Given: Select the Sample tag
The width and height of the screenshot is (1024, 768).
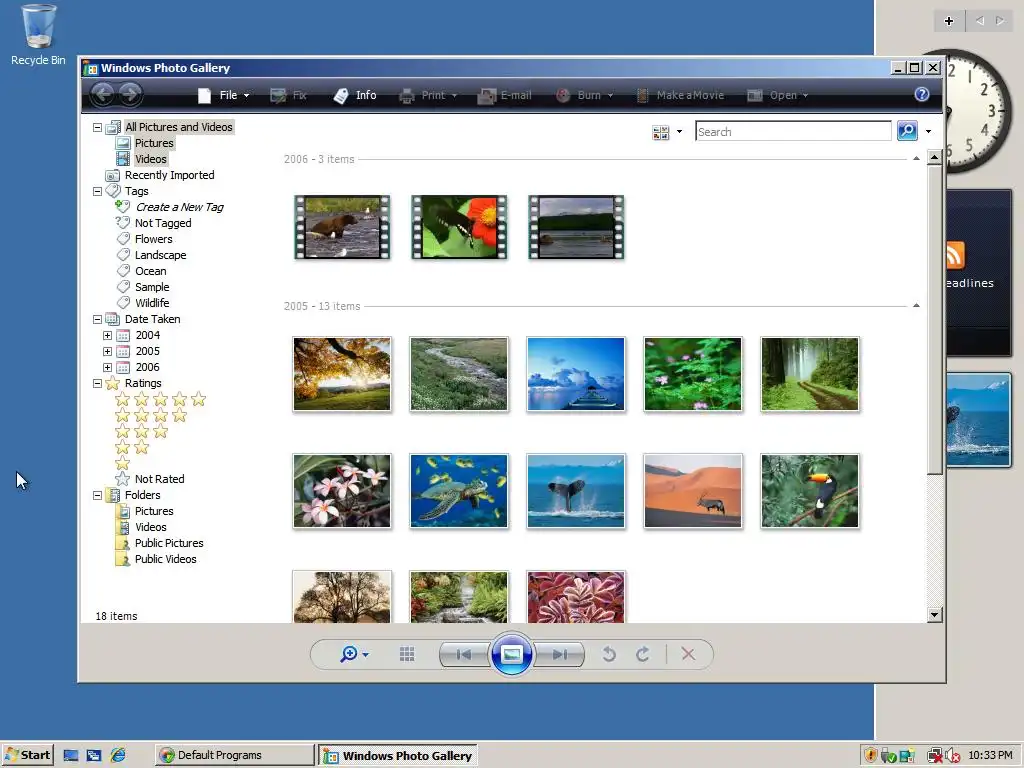Looking at the screenshot, I should click(152, 287).
